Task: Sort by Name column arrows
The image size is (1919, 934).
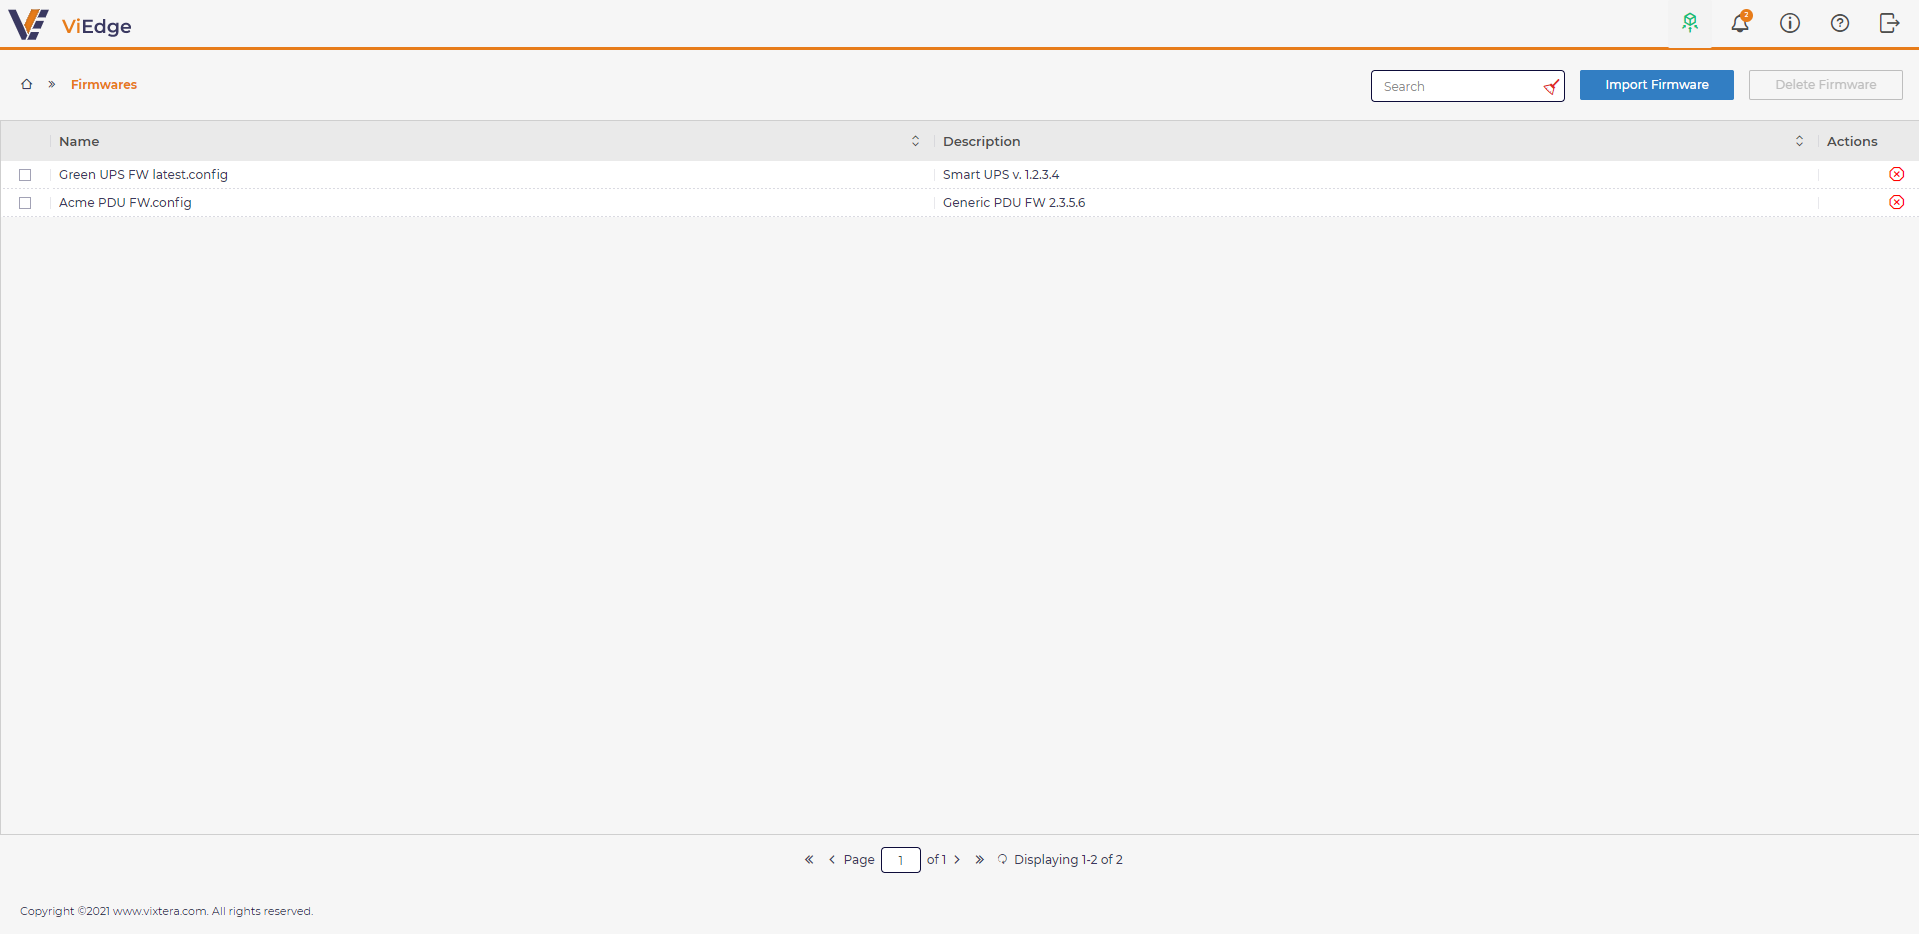Action: click(915, 141)
